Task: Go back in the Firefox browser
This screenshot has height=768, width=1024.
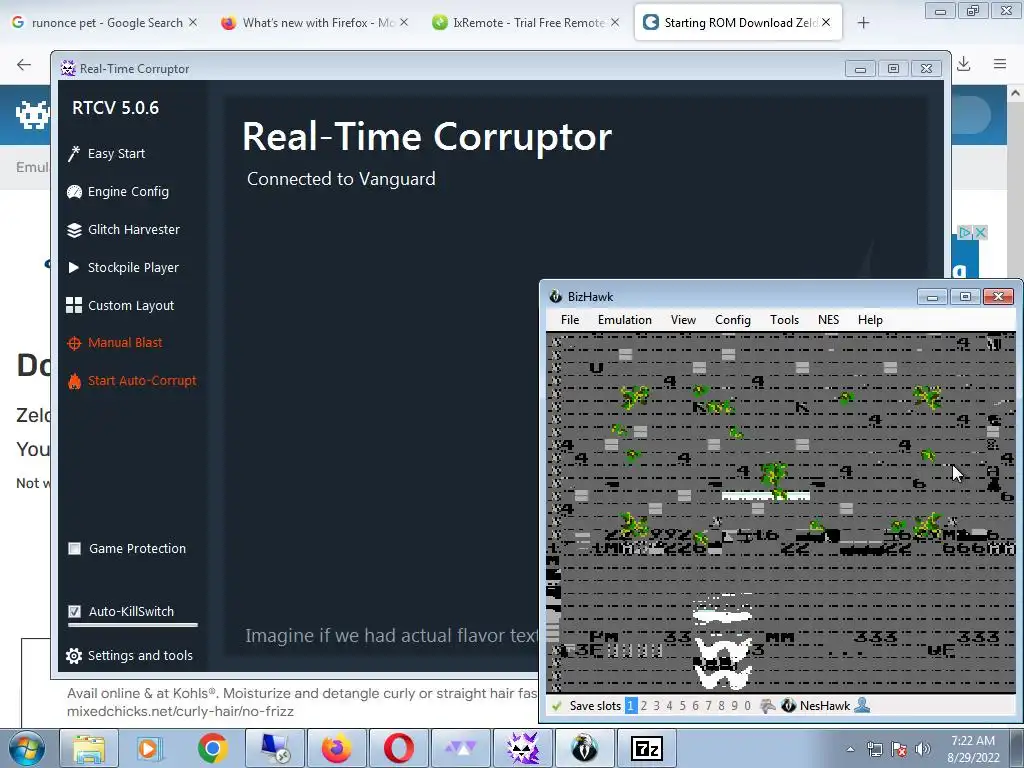Action: click(24, 64)
